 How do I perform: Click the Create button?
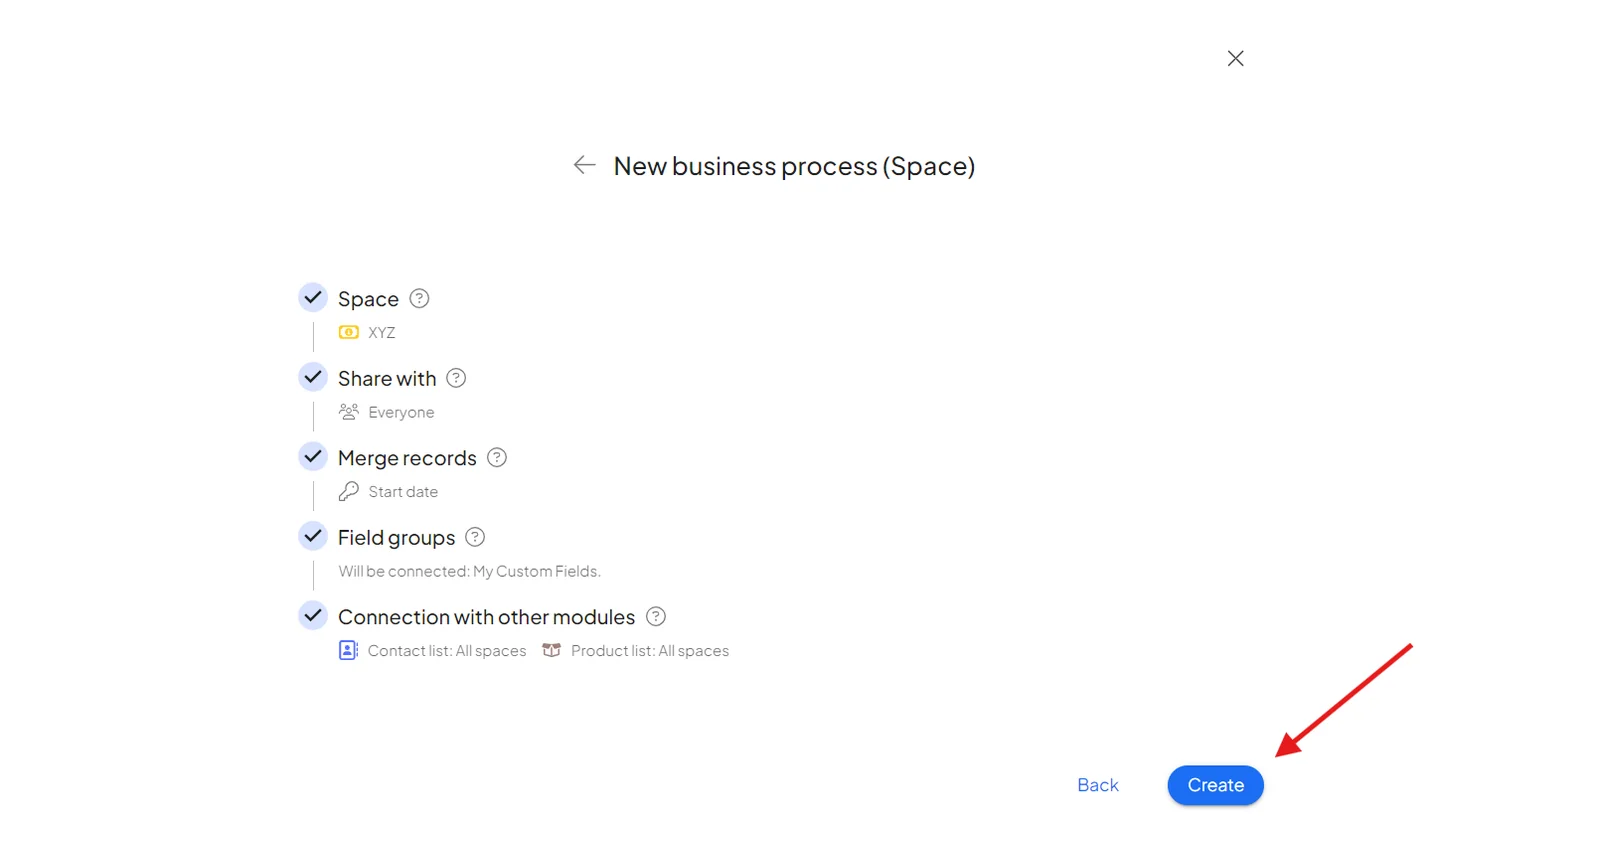(x=1215, y=785)
